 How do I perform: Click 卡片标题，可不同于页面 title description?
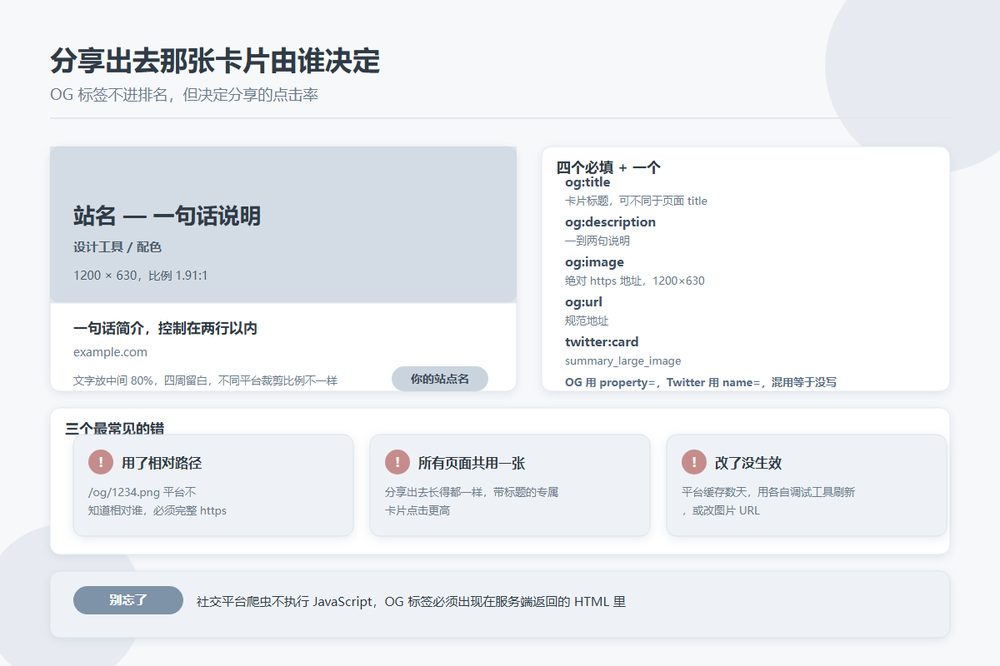click(636, 200)
